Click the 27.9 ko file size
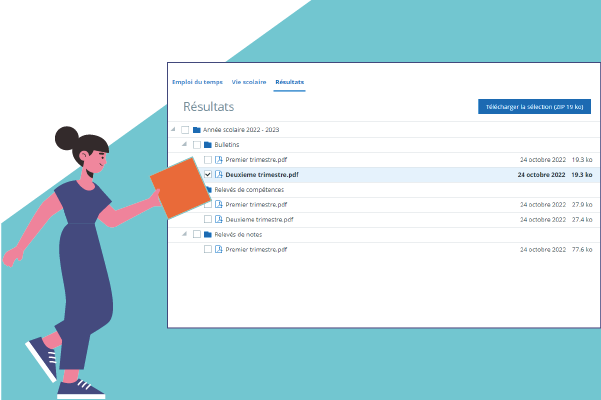This screenshot has width=601, height=400. (x=582, y=205)
